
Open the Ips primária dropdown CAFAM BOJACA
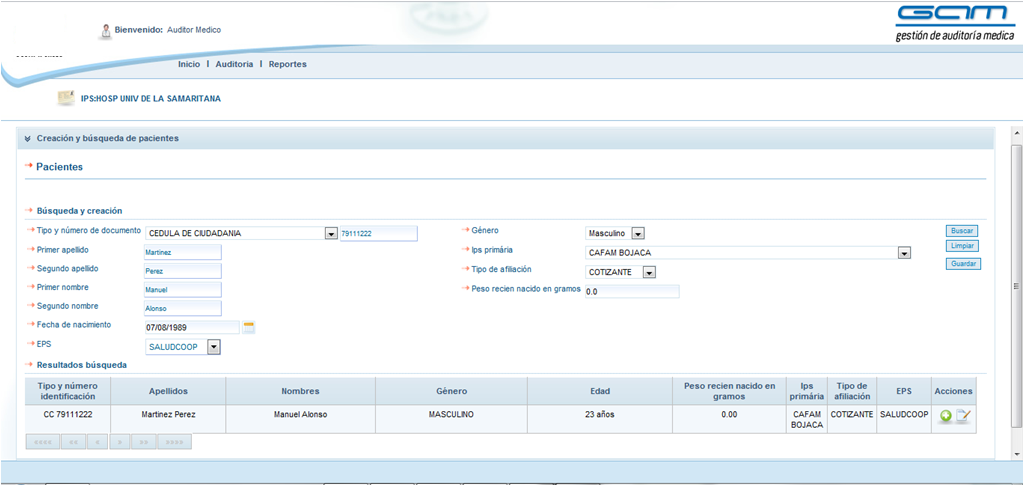coord(904,253)
